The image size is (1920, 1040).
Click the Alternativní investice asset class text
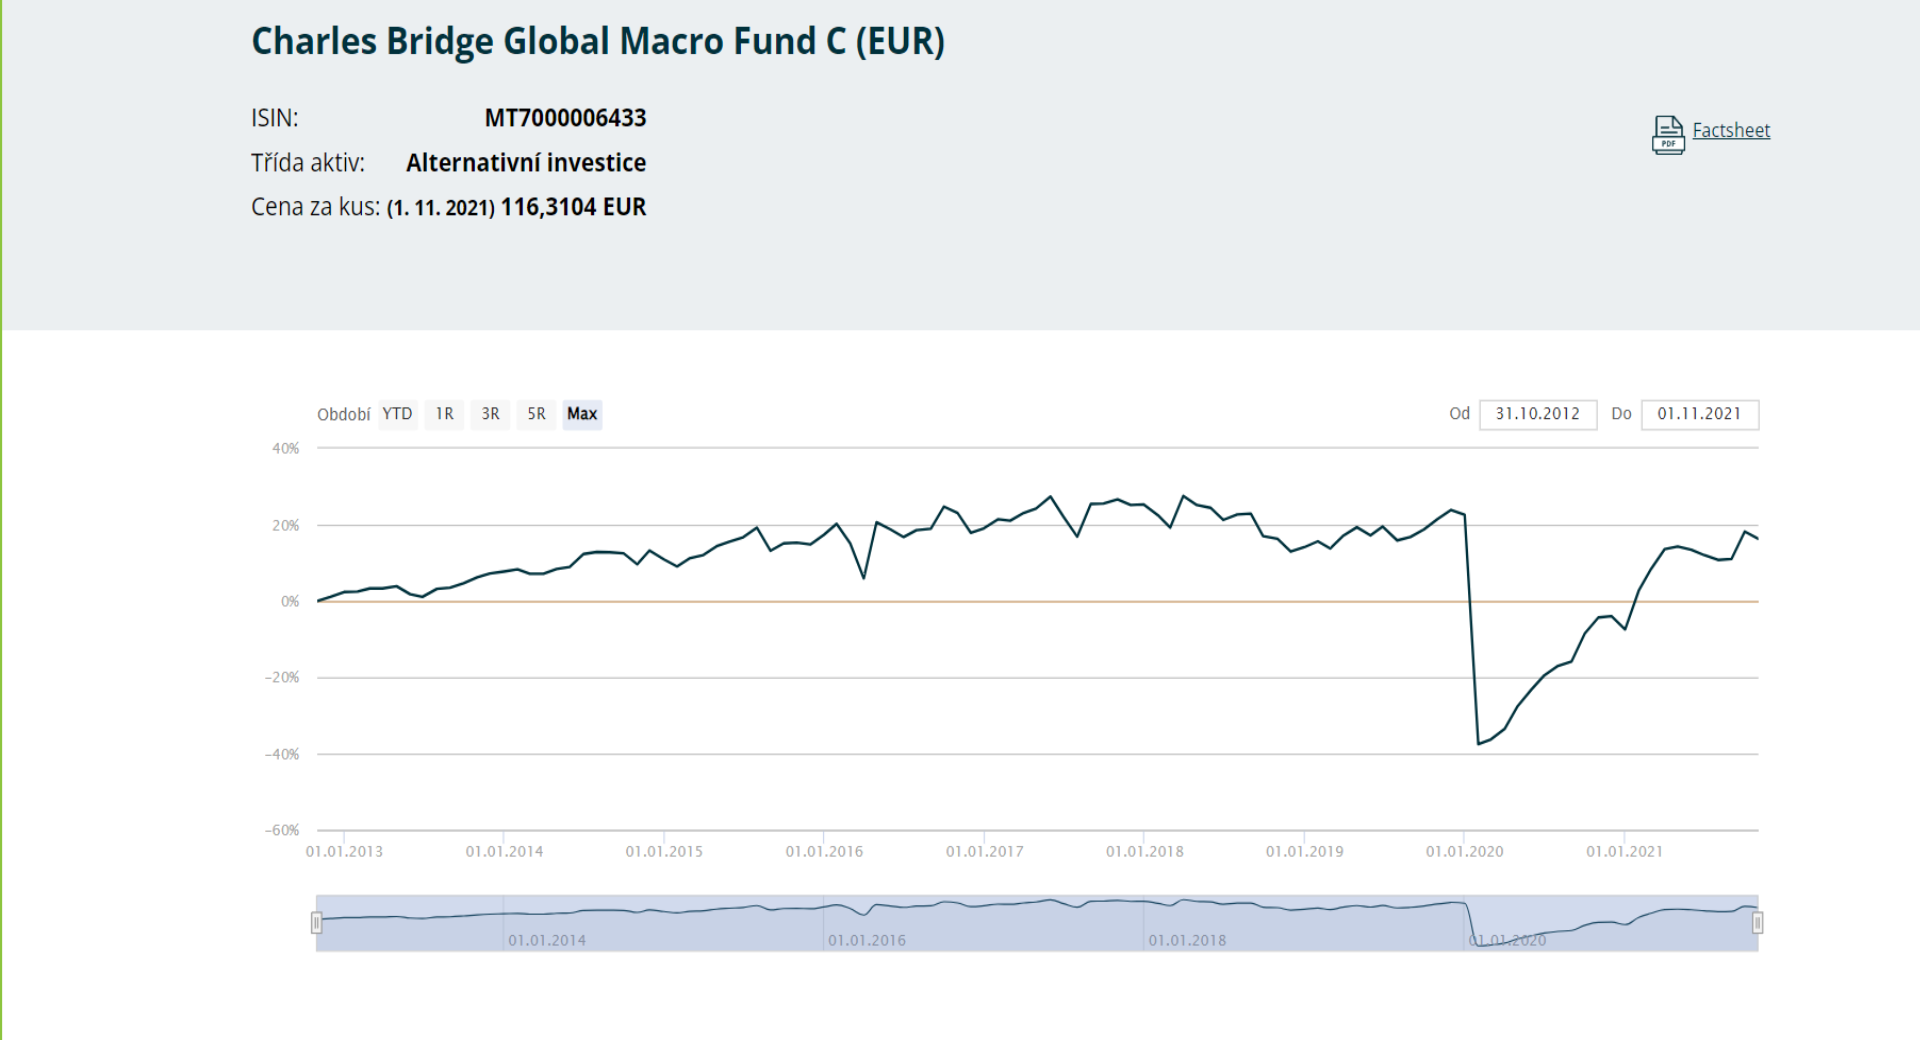(526, 163)
